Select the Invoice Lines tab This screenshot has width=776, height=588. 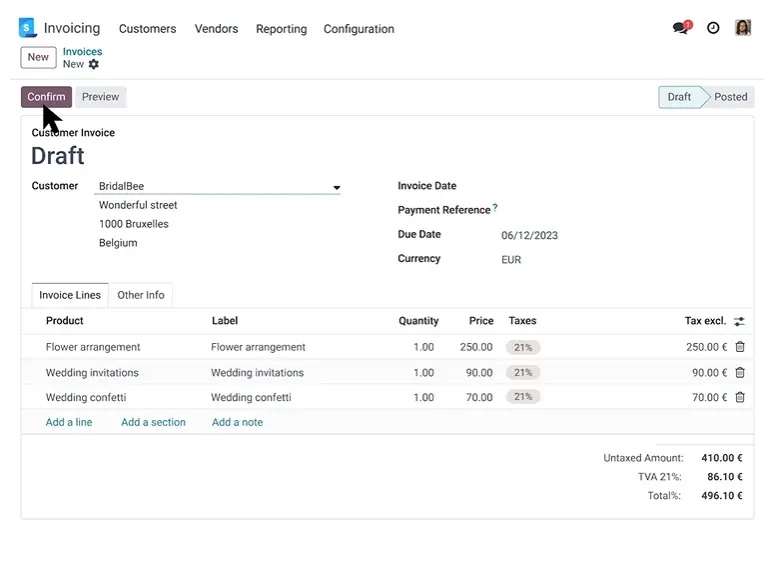[70, 295]
